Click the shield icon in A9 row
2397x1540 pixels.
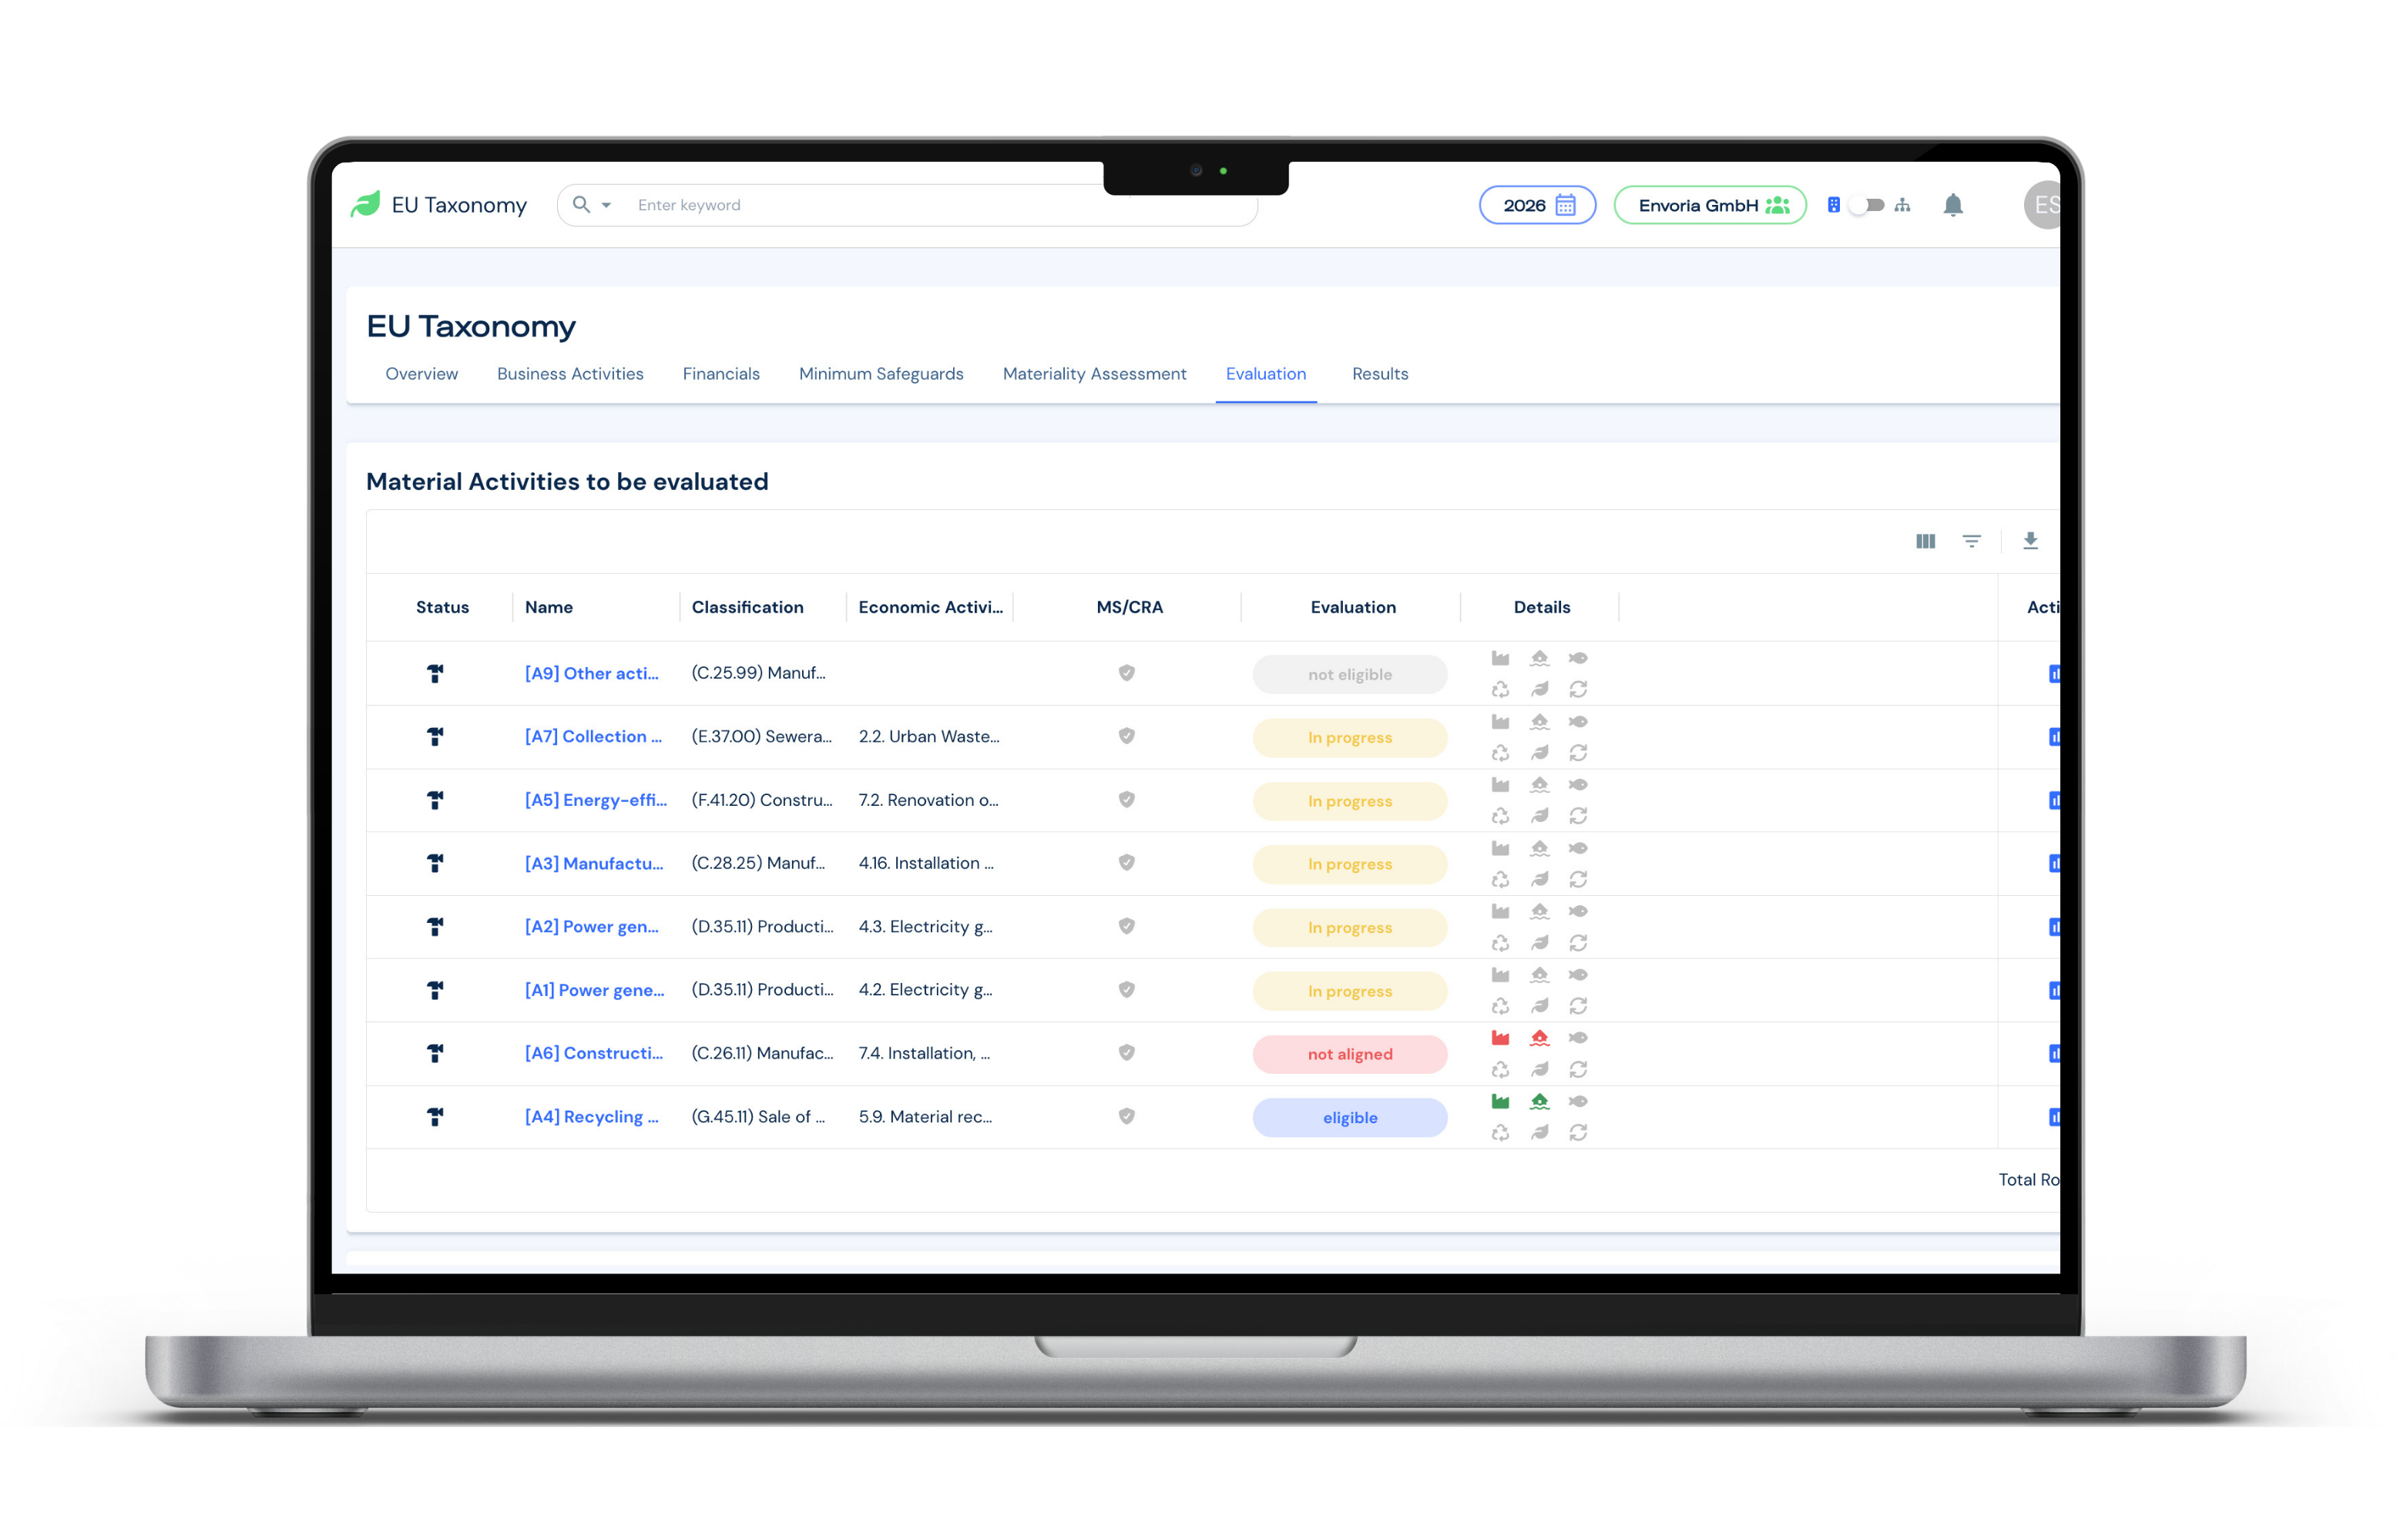[x=1126, y=673]
